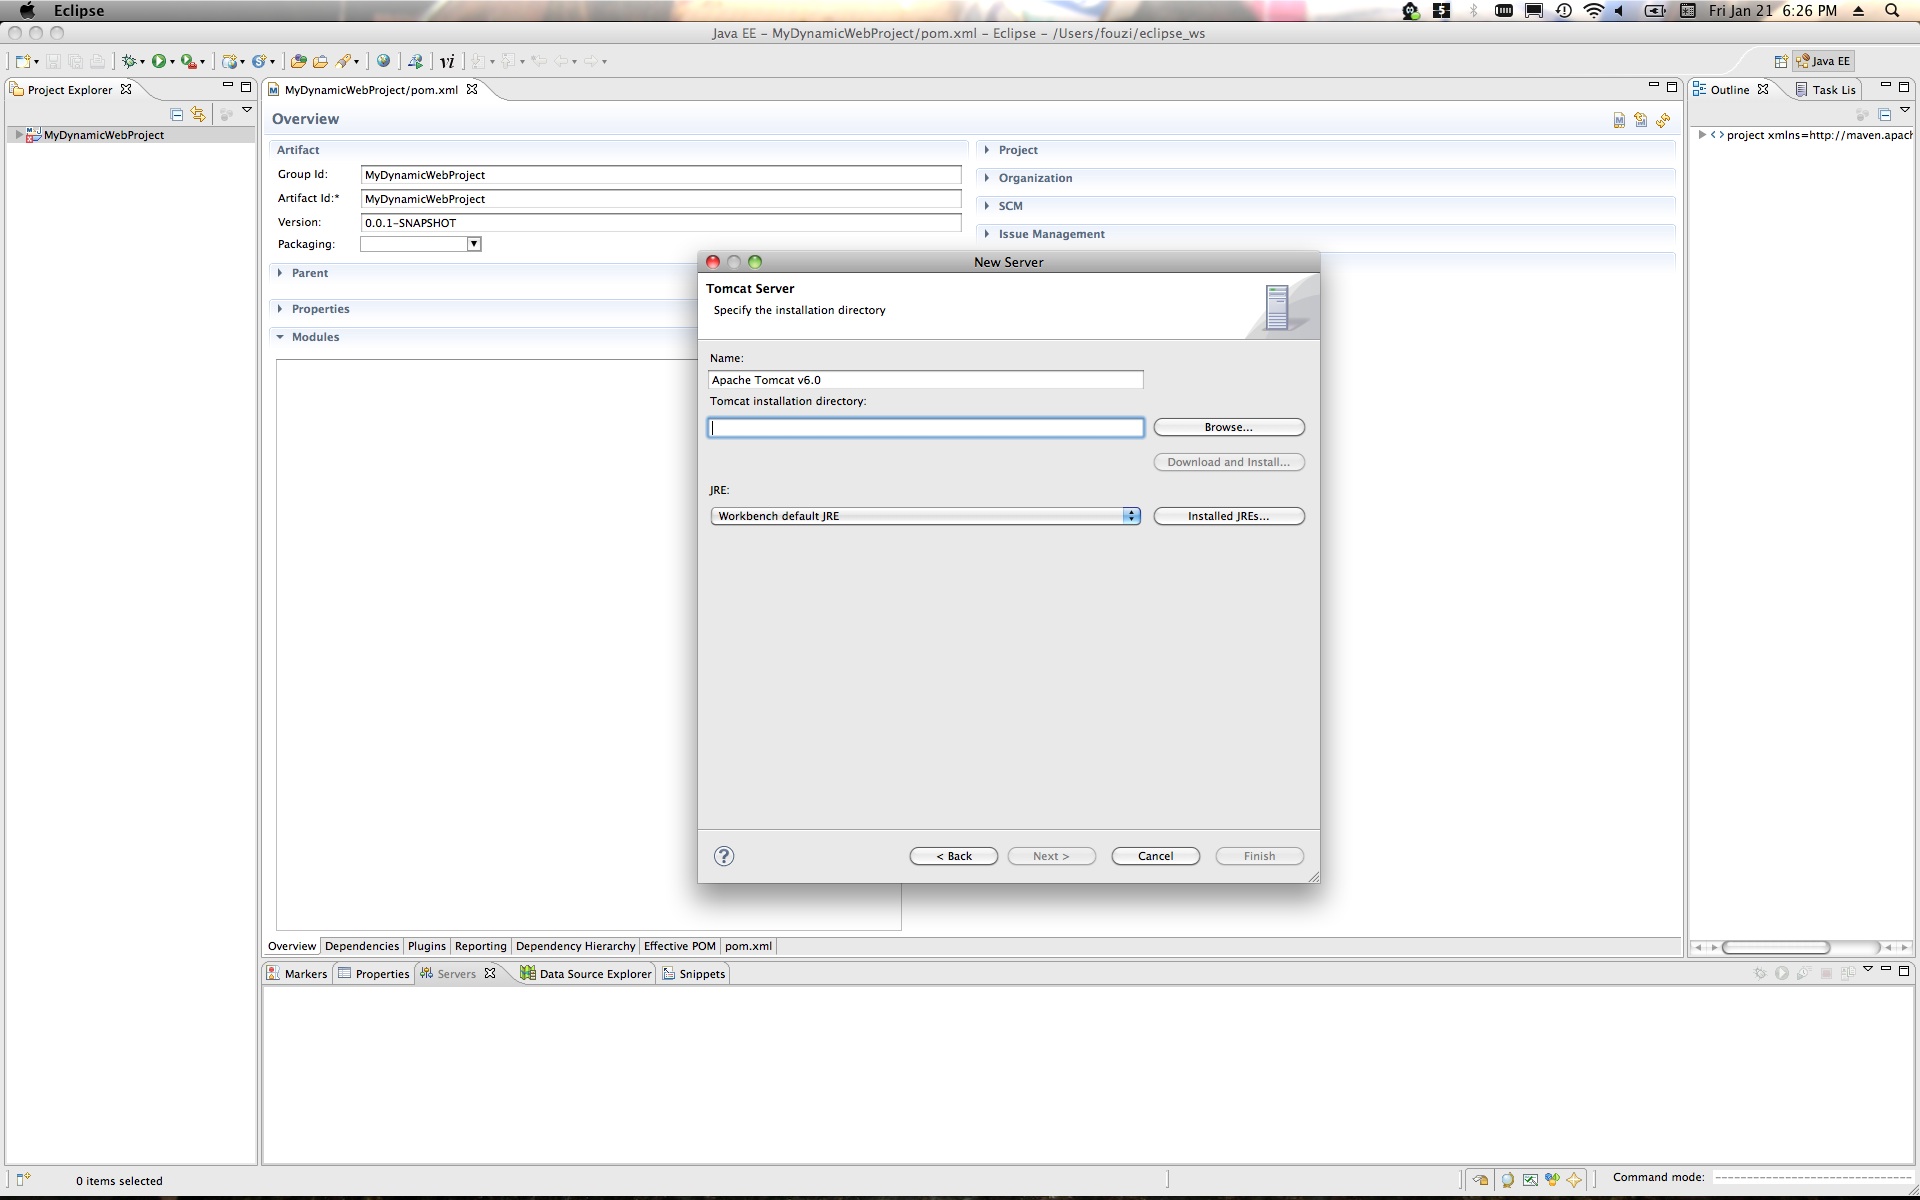Screen dimensions: 1920x1200
Task: Click the green Run icon in toolbar
Action: [159, 61]
